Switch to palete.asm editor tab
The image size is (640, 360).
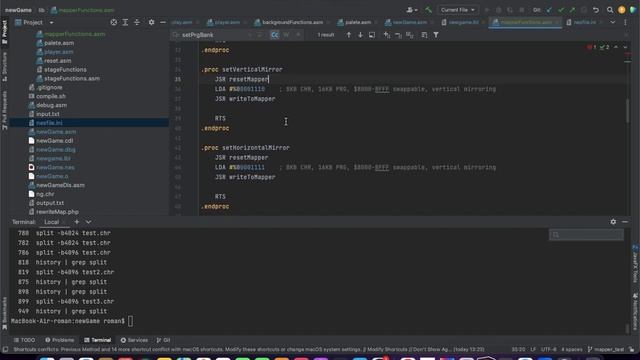click(354, 22)
